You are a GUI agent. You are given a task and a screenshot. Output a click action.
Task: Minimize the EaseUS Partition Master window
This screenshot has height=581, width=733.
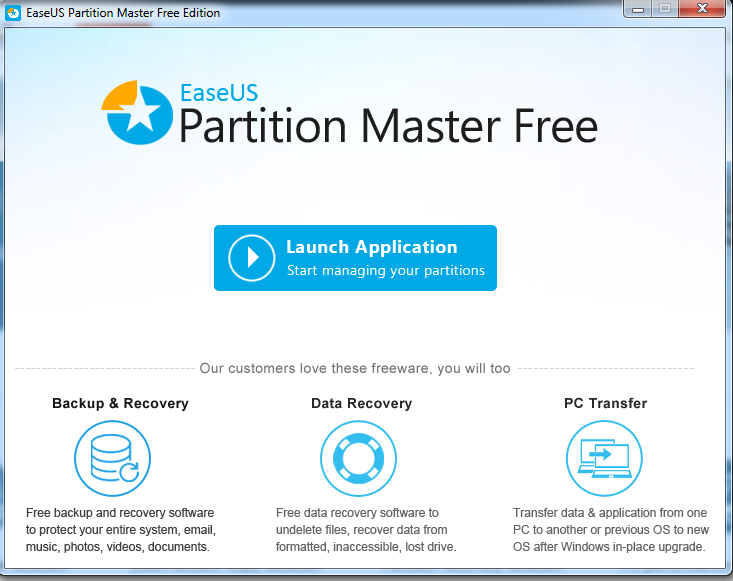click(638, 9)
